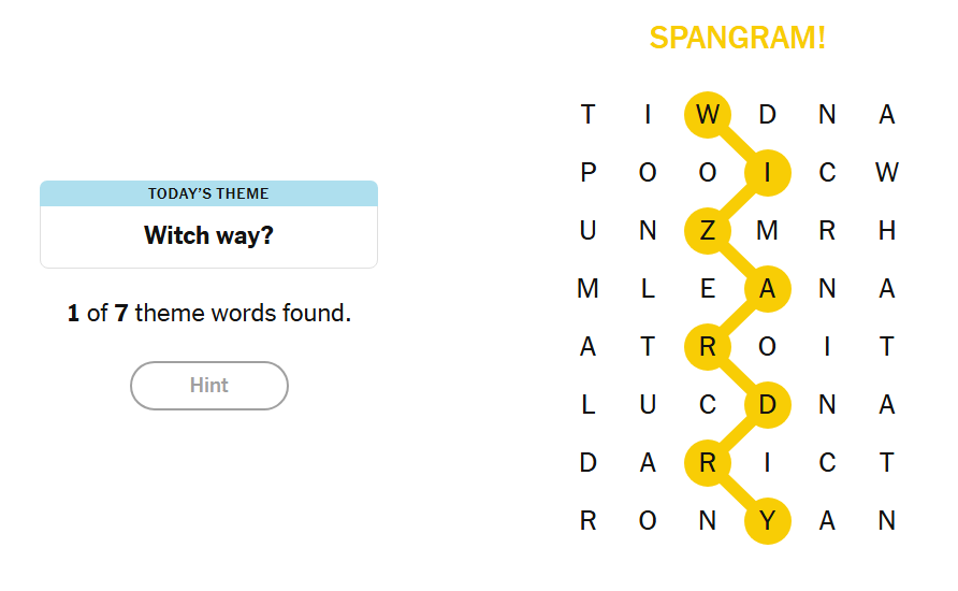Image resolution: width=958 pixels, height=591 pixels.
Task: Select the letter H in the grid
Action: point(886,231)
